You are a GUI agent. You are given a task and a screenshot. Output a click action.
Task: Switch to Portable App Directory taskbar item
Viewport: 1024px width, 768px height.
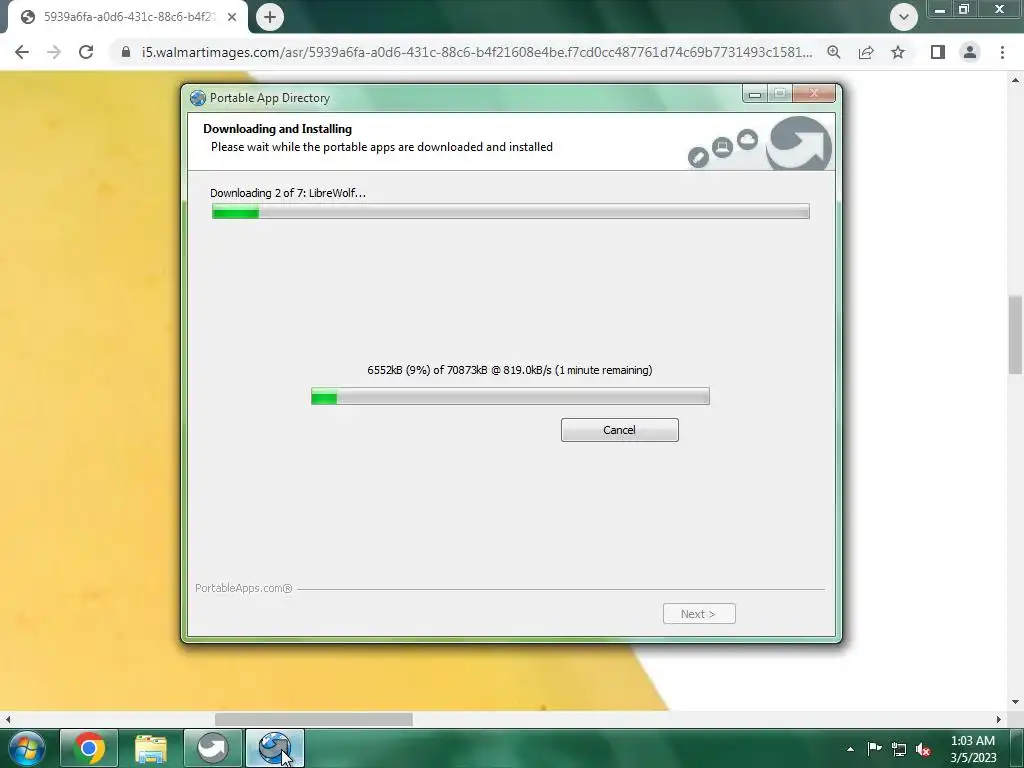point(274,748)
